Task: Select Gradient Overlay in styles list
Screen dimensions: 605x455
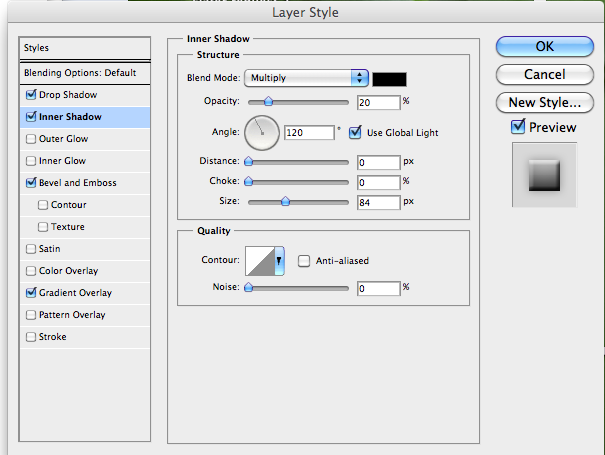Action: (75, 293)
